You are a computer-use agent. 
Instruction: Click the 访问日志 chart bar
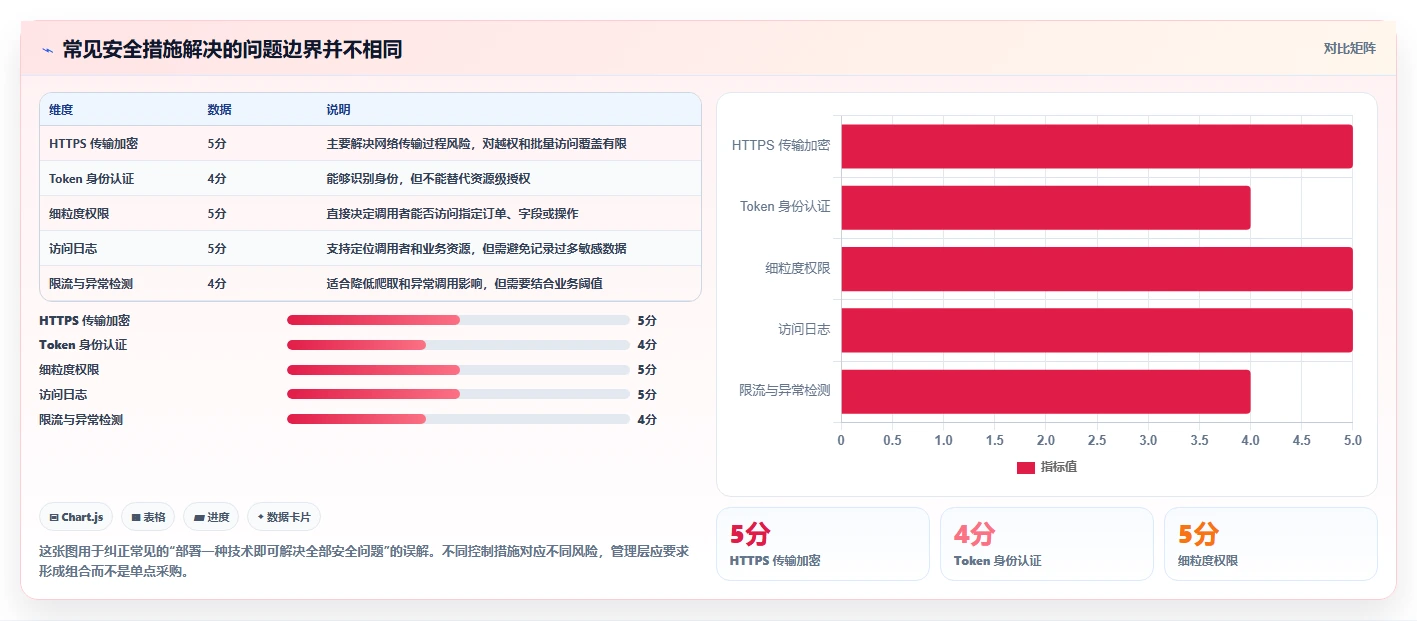pos(1097,330)
